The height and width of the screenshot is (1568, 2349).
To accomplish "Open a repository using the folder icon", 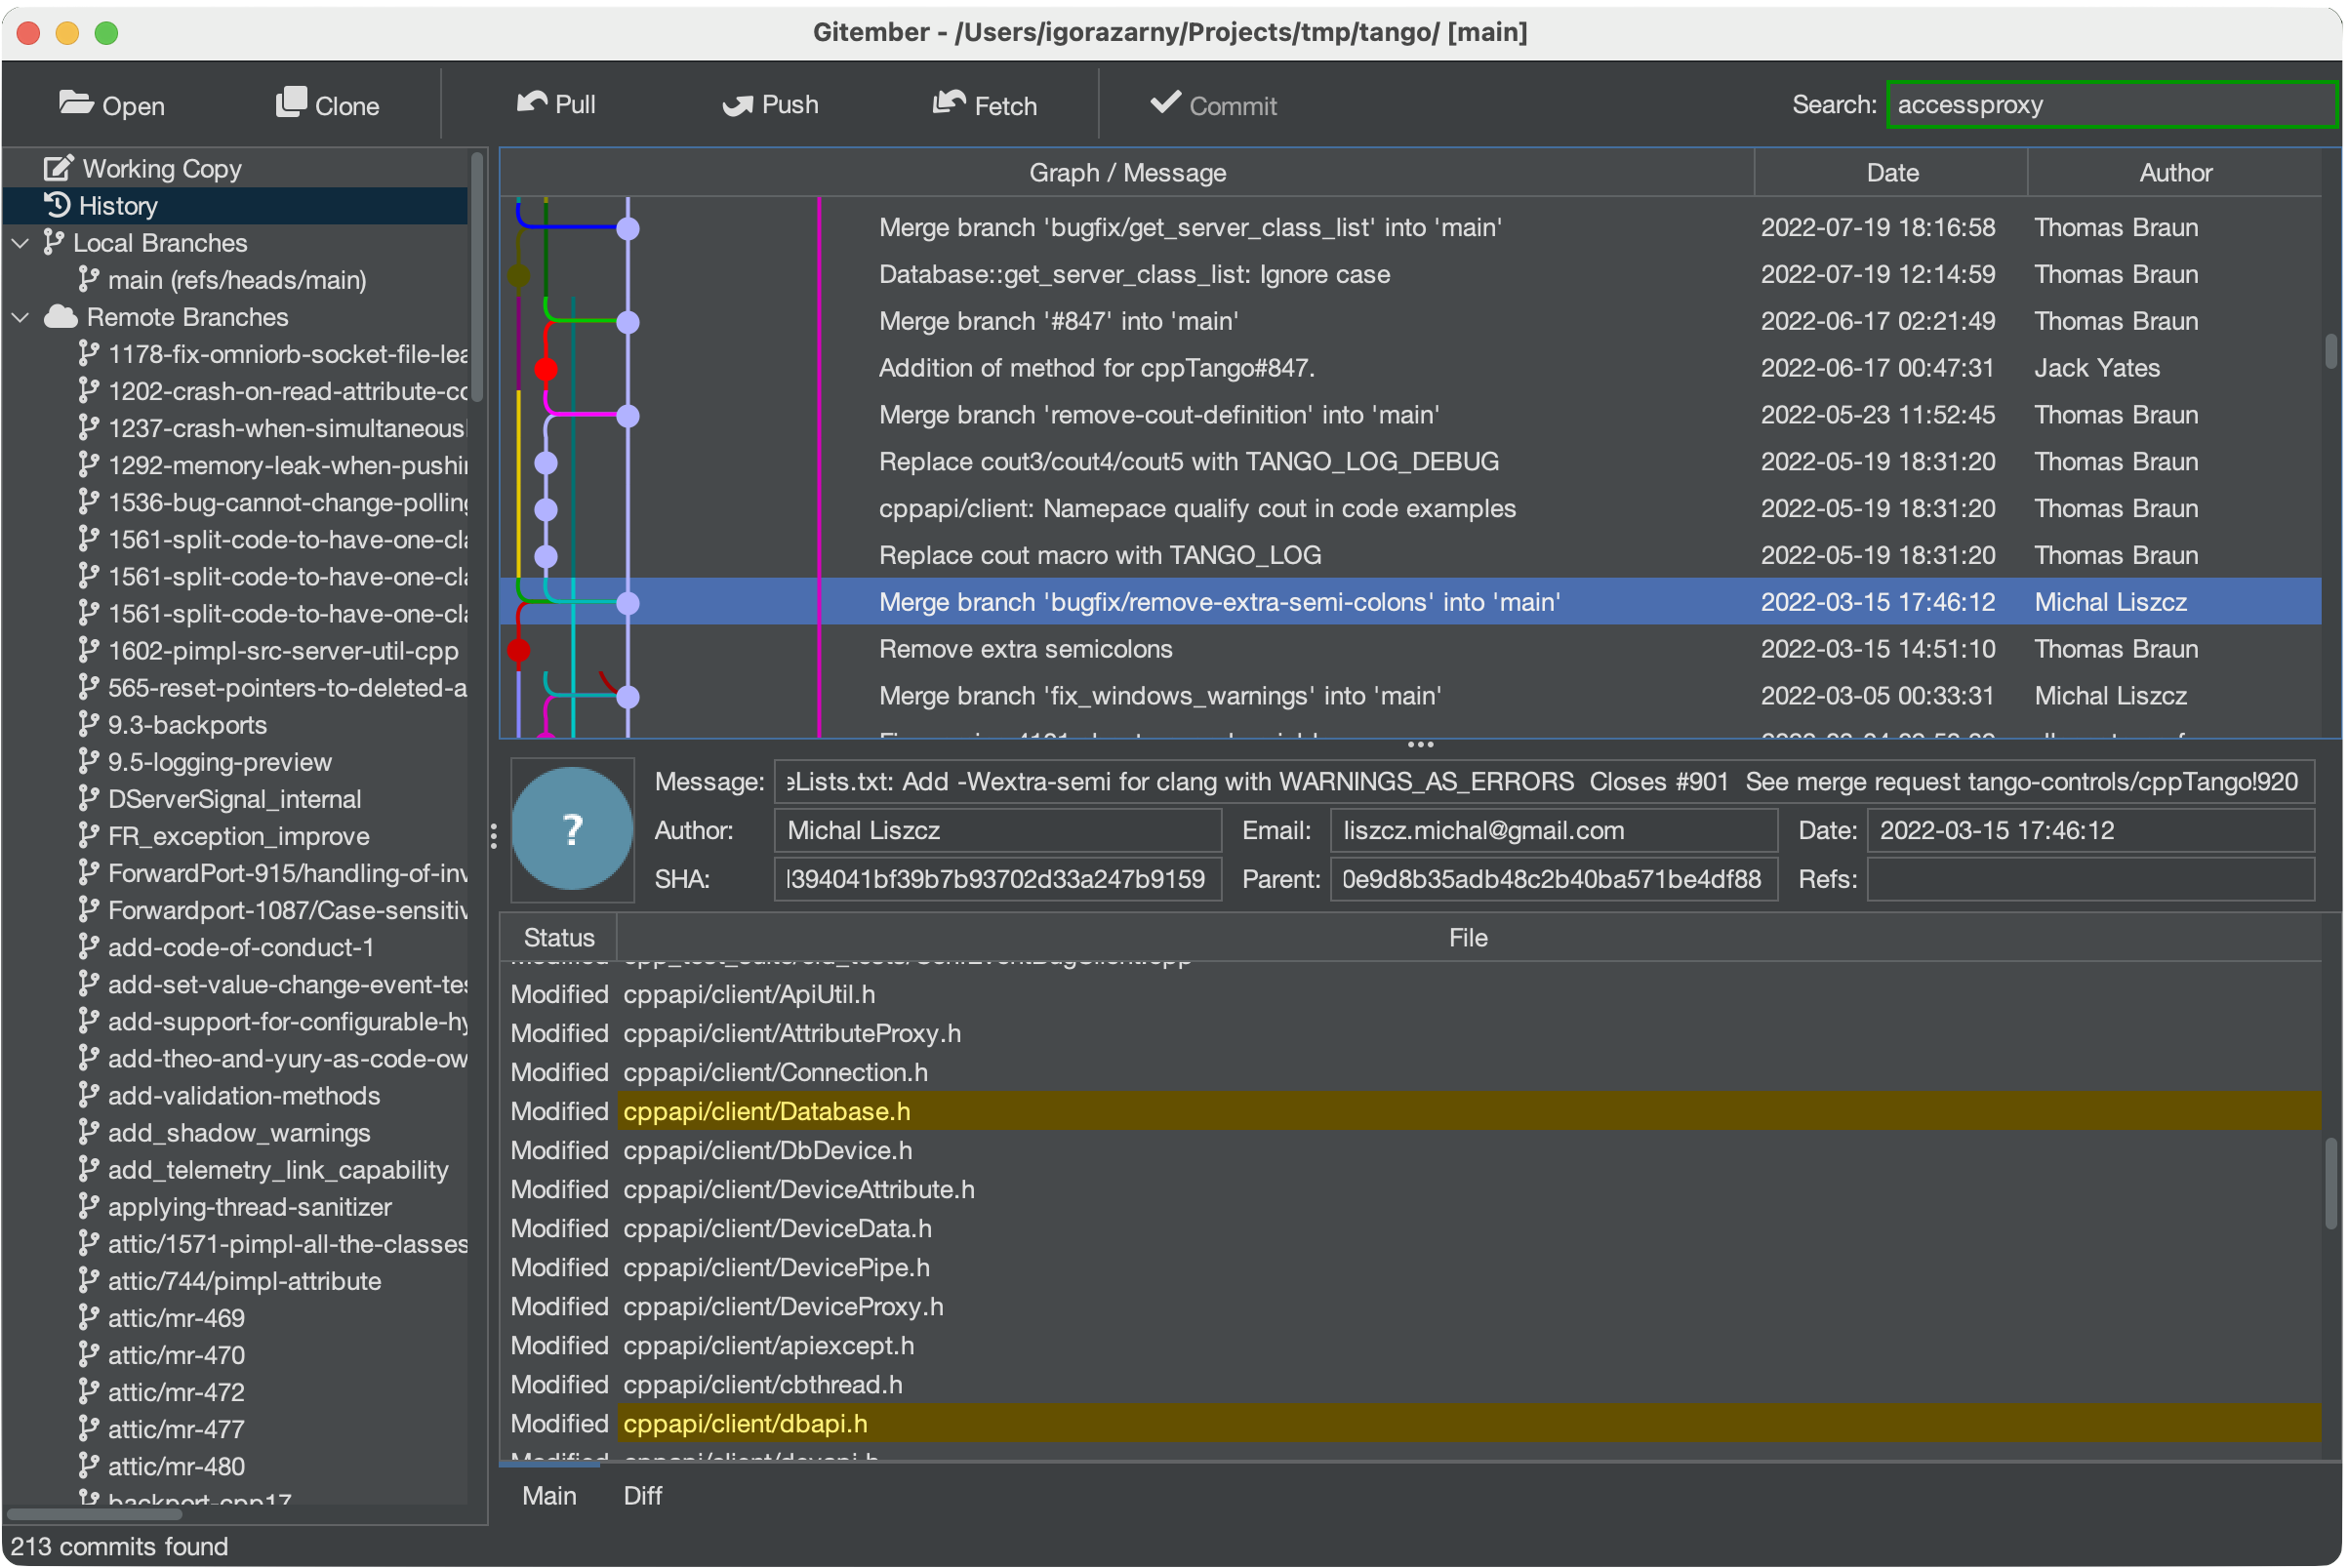I will (76, 102).
